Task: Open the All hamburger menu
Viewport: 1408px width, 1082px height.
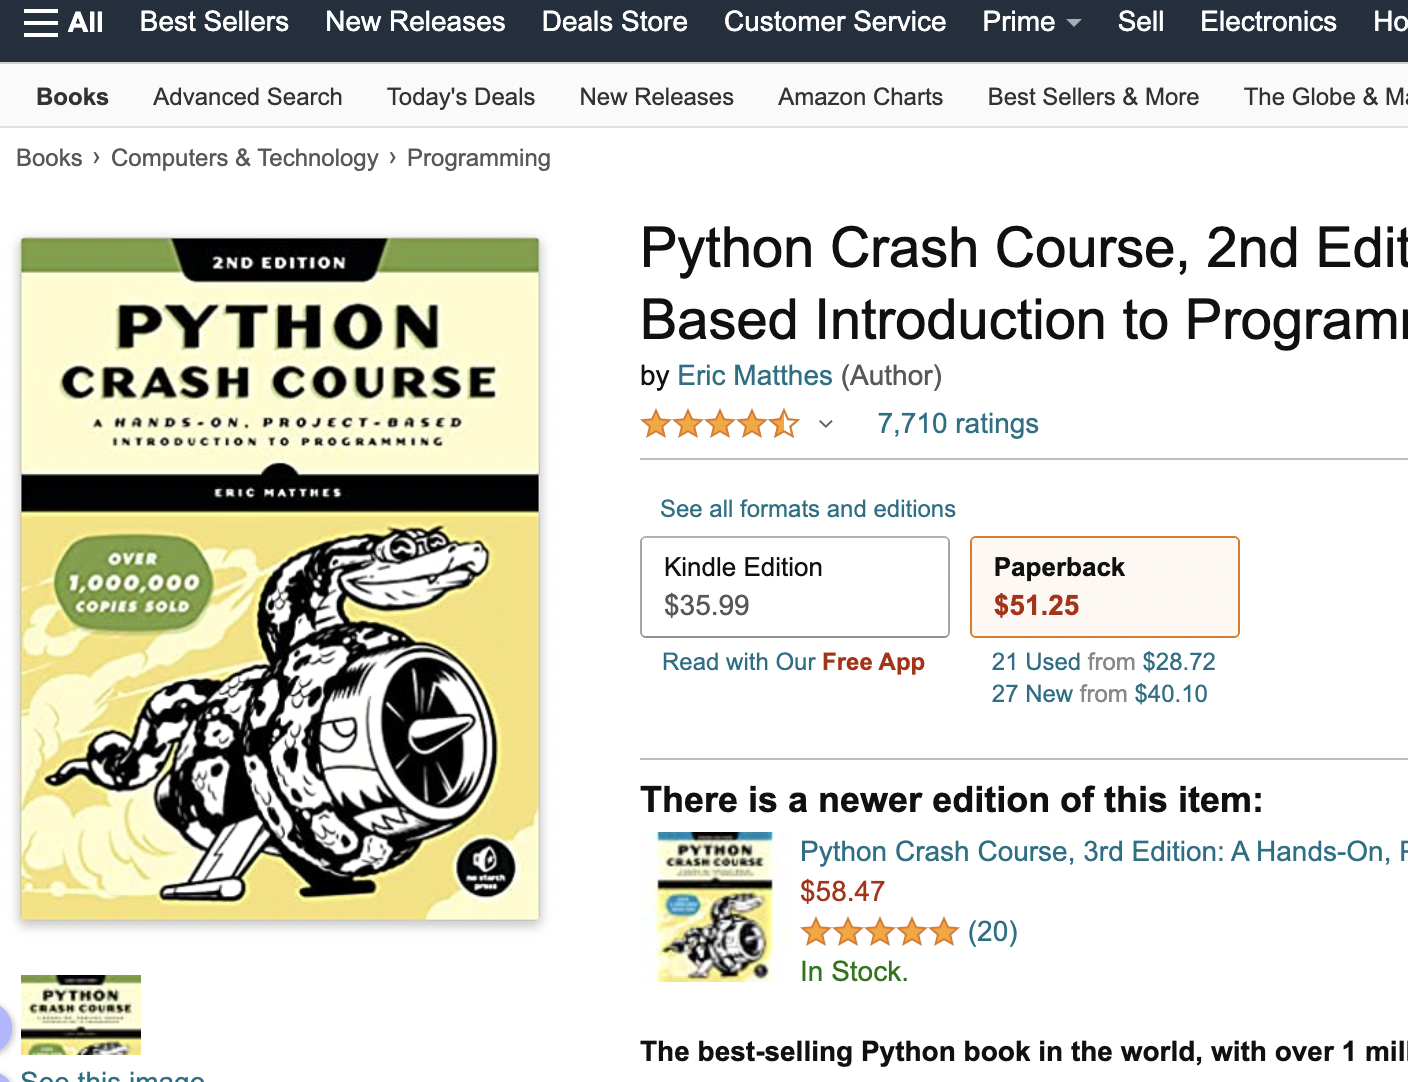Action: coord(63,22)
